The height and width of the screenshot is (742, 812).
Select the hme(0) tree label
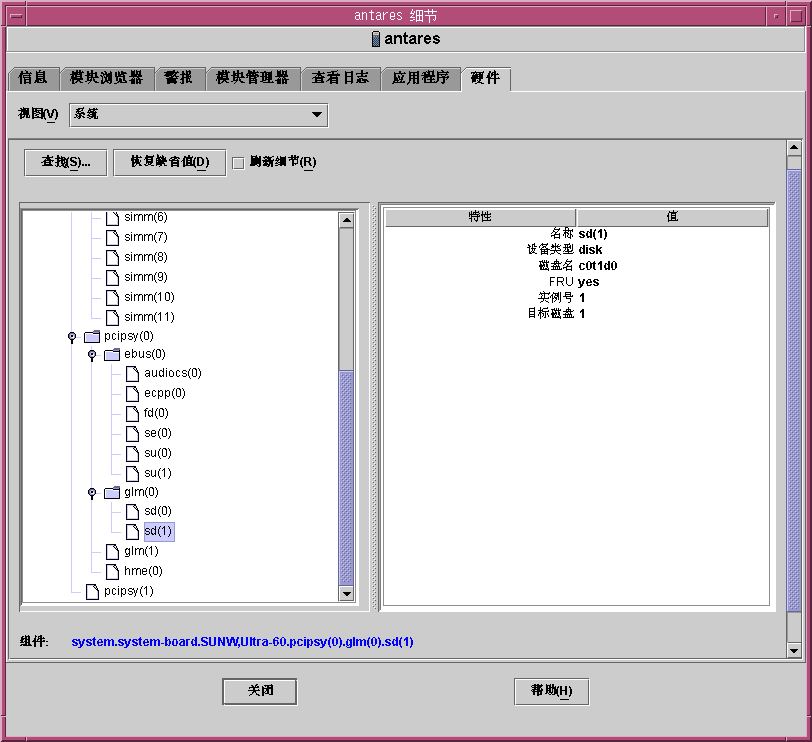click(x=143, y=571)
